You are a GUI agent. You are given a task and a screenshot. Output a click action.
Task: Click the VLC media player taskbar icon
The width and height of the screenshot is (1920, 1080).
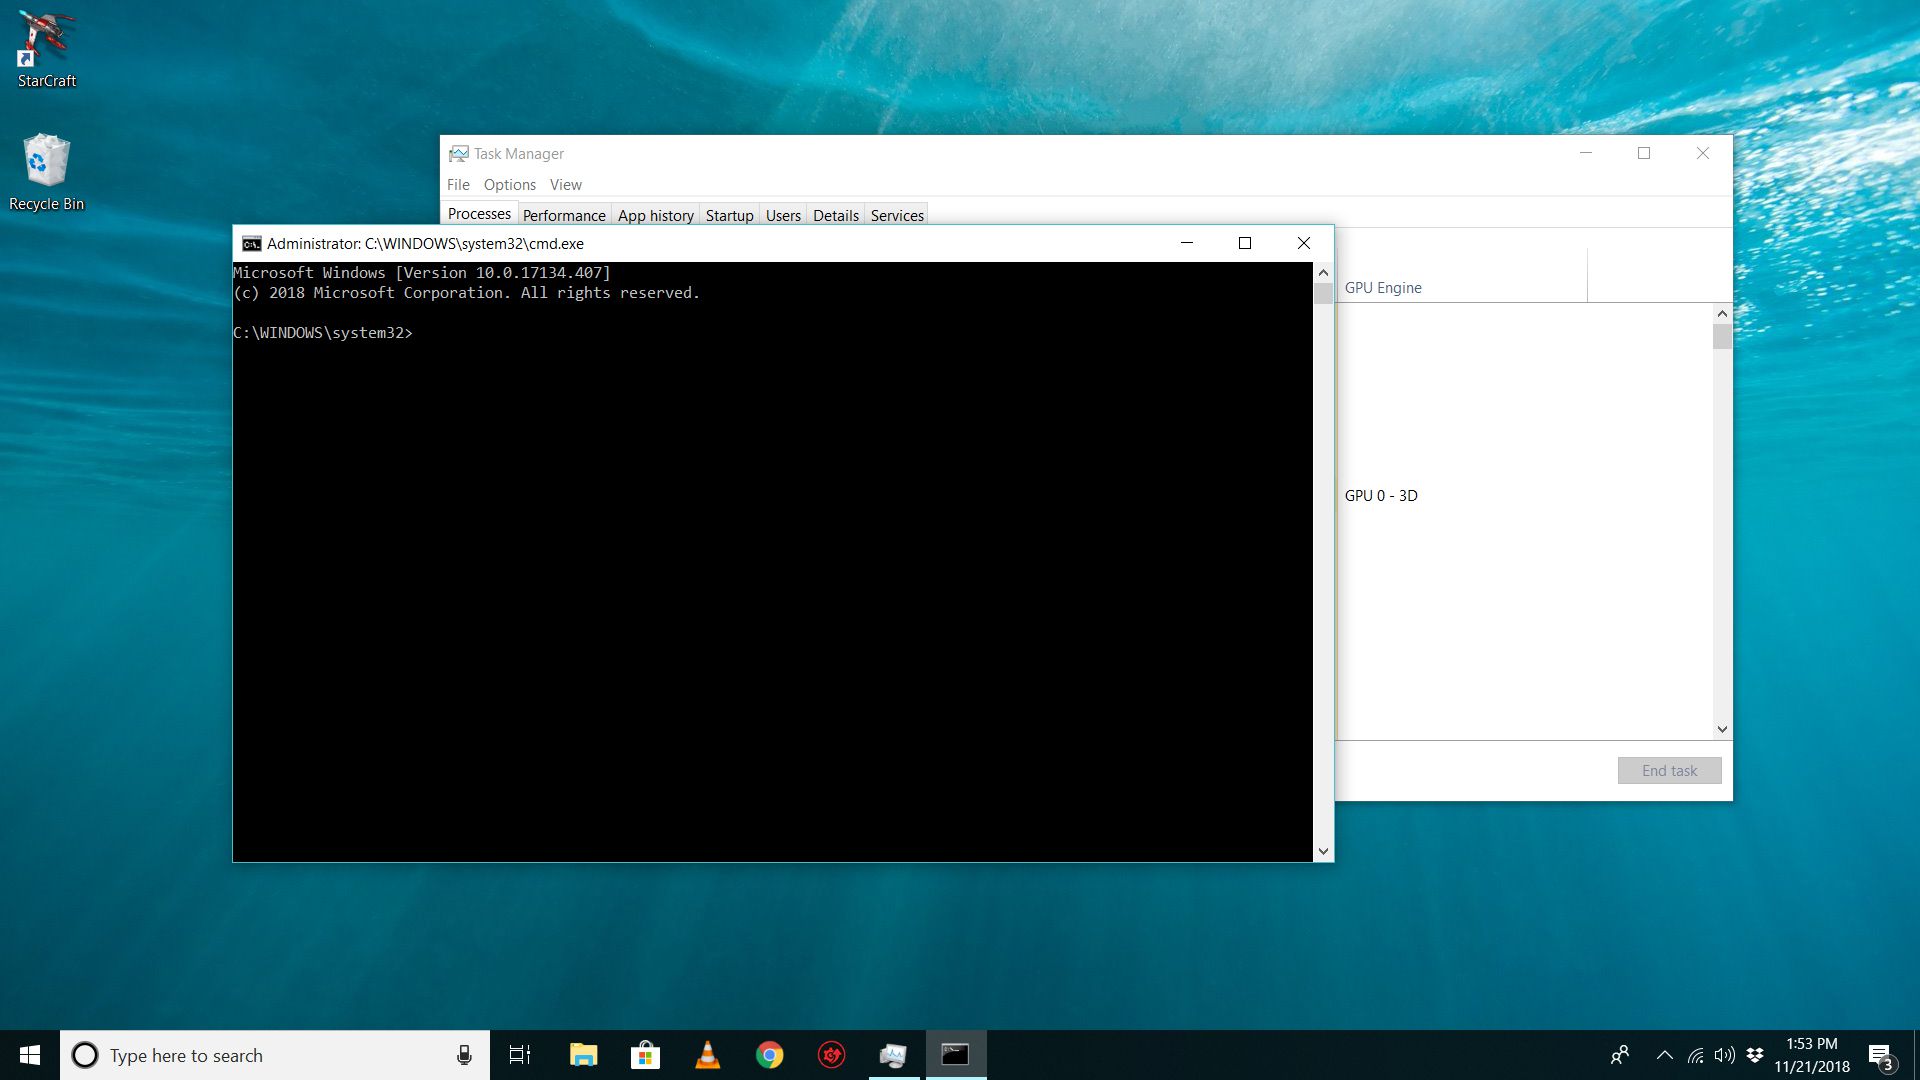[707, 1054]
